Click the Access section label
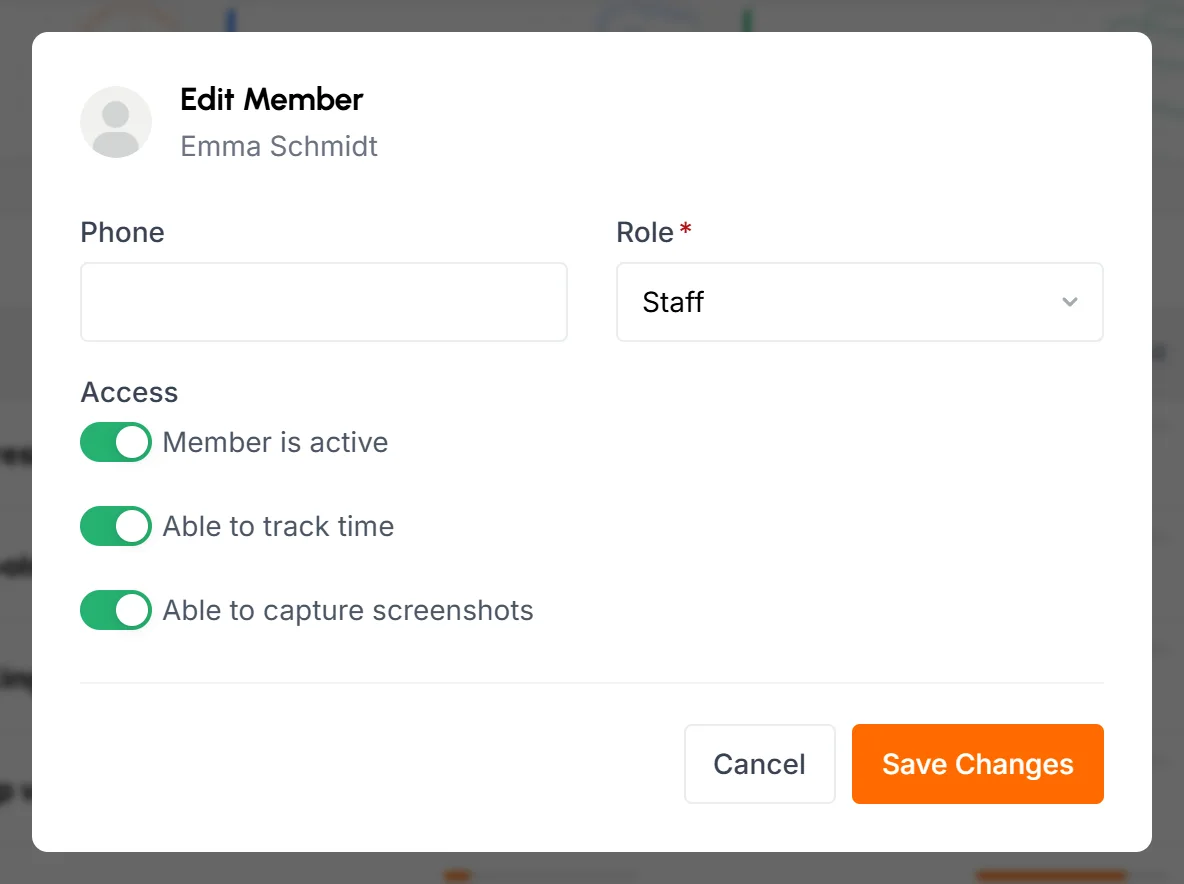The width and height of the screenshot is (1184, 884). click(x=129, y=393)
